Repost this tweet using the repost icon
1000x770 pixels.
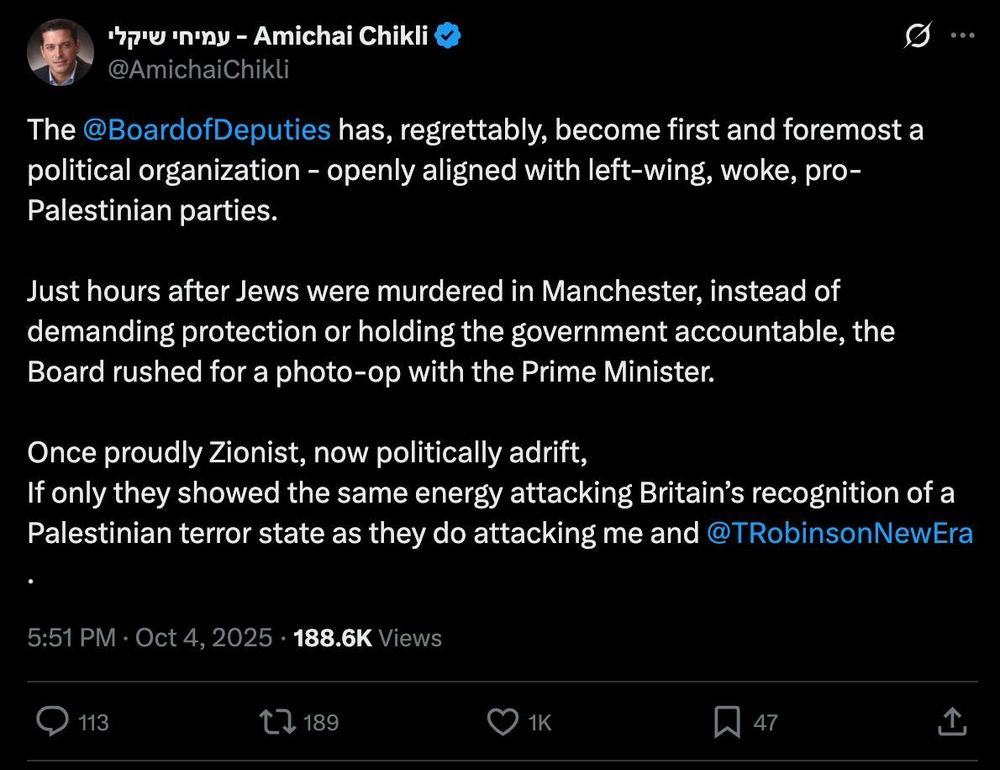pyautogui.click(x=275, y=721)
